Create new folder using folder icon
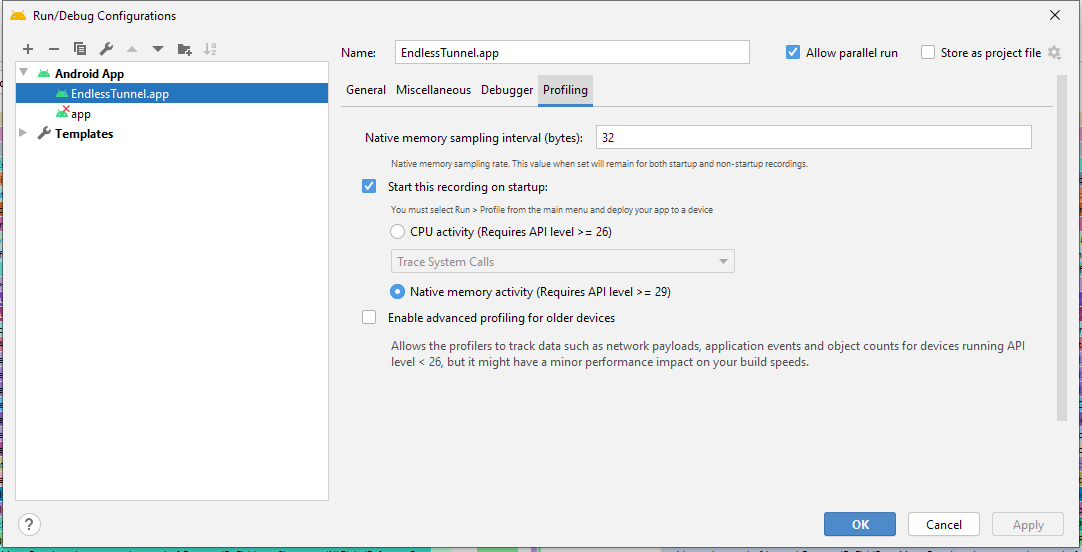1082x552 pixels. point(184,49)
